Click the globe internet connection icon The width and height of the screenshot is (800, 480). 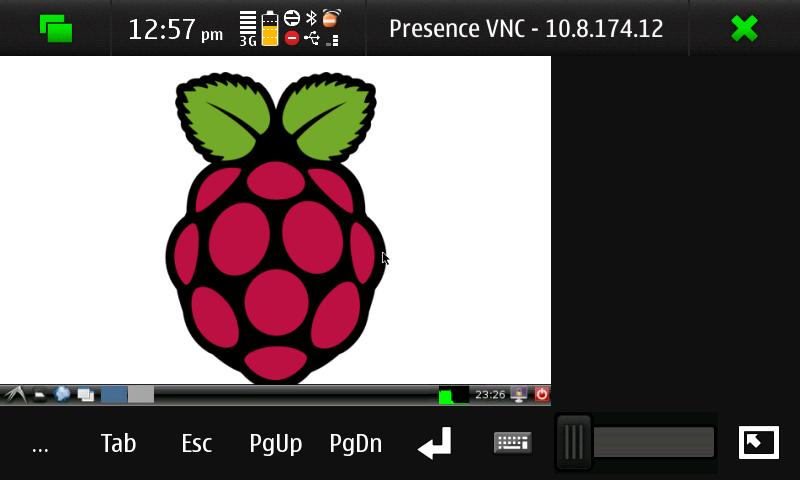tap(292, 18)
